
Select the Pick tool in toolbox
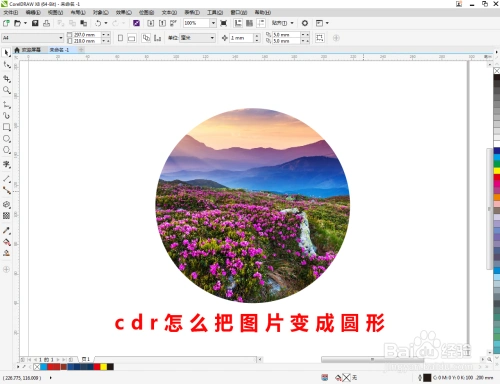pos(6,53)
